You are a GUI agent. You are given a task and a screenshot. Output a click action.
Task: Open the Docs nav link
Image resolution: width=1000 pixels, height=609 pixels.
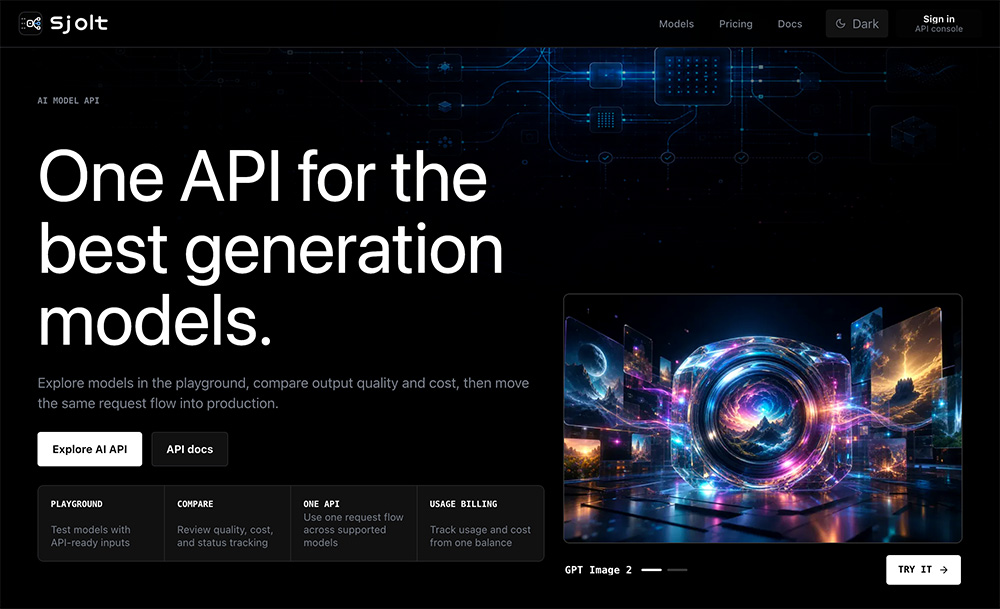click(x=790, y=24)
